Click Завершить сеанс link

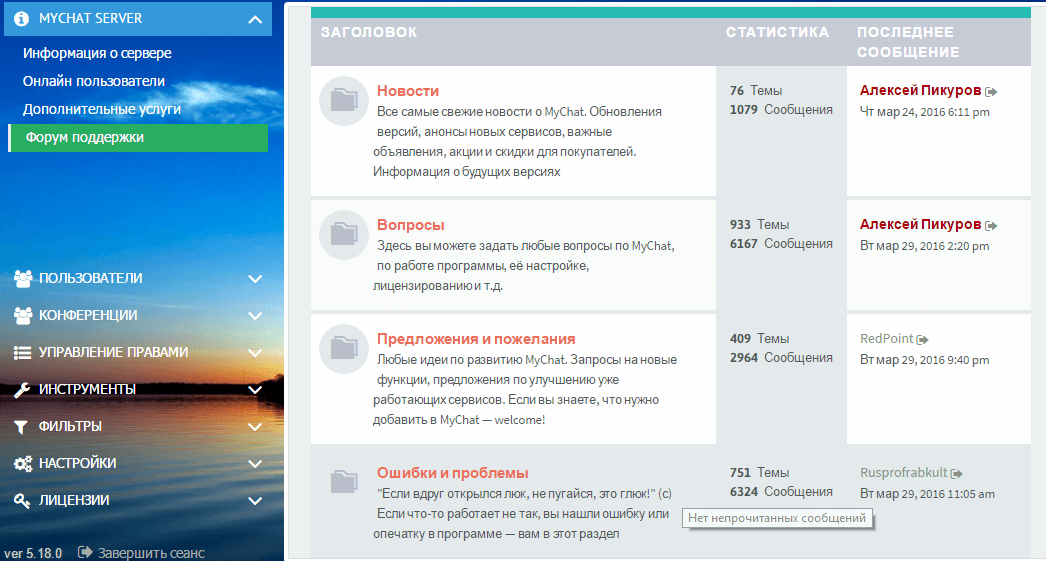pyautogui.click(x=151, y=553)
